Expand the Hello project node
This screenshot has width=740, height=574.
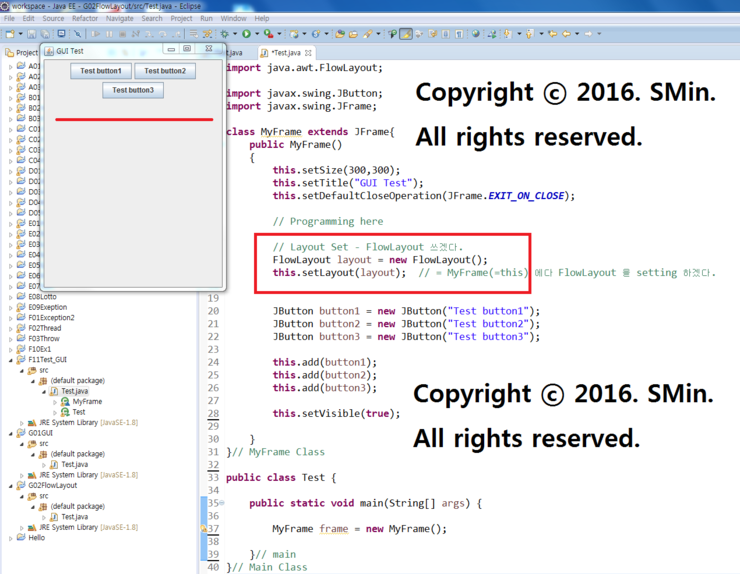[10, 538]
